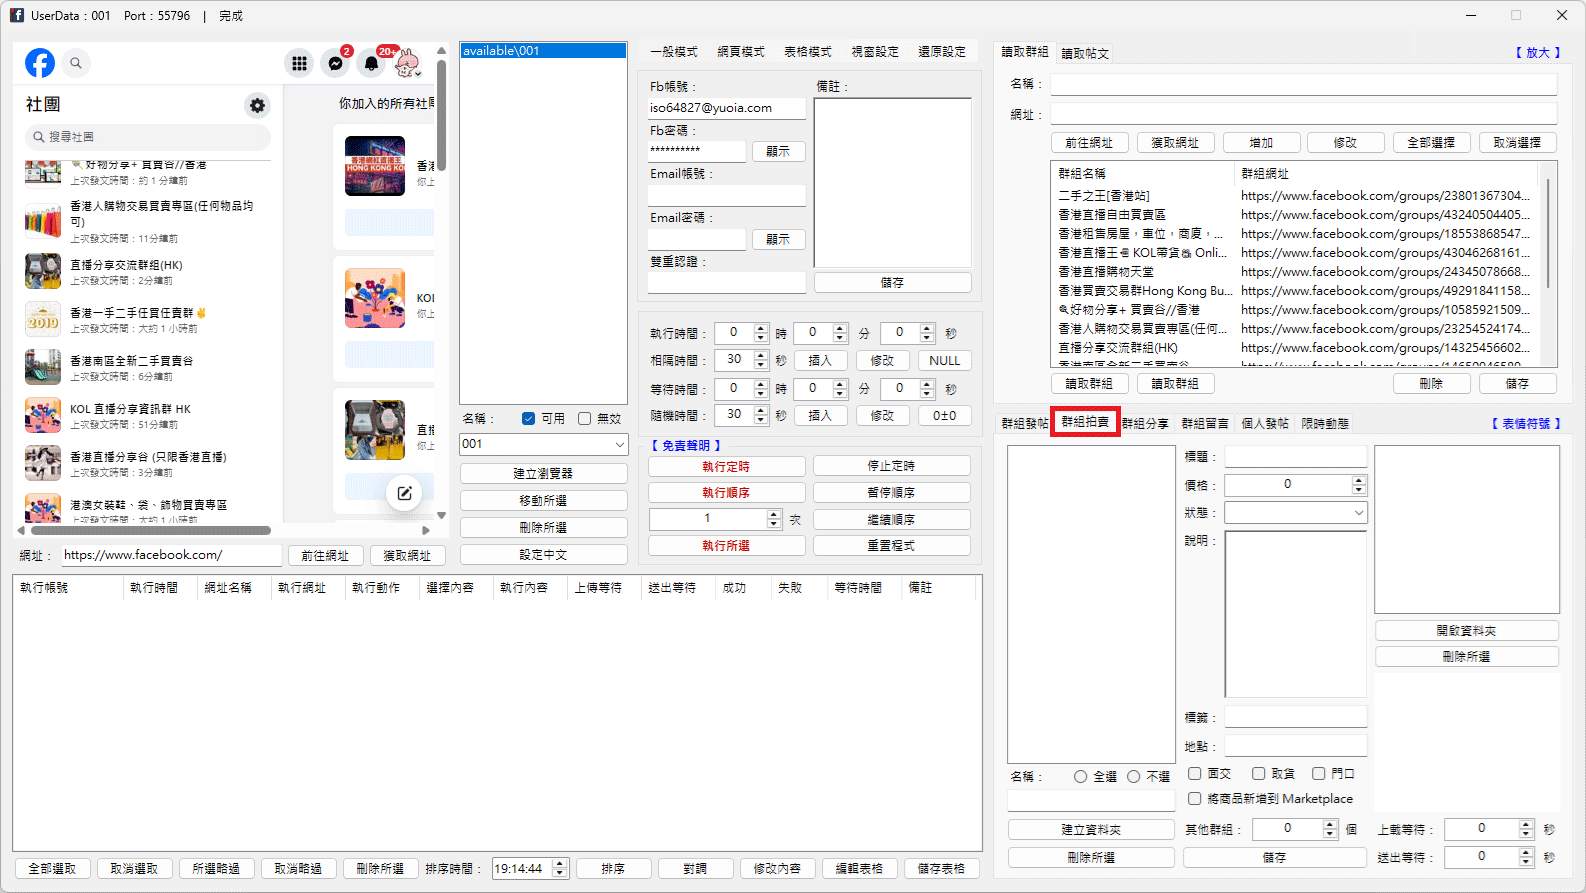Click the 排序 button
Screen dimensions: 1586x893
[613, 869]
